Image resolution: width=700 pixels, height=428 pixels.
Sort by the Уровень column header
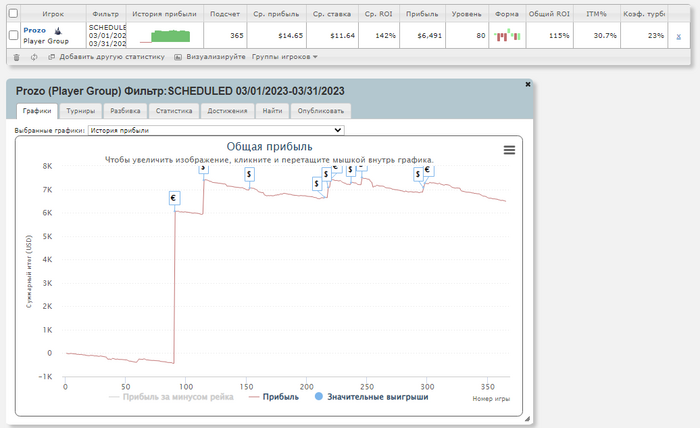pos(467,14)
